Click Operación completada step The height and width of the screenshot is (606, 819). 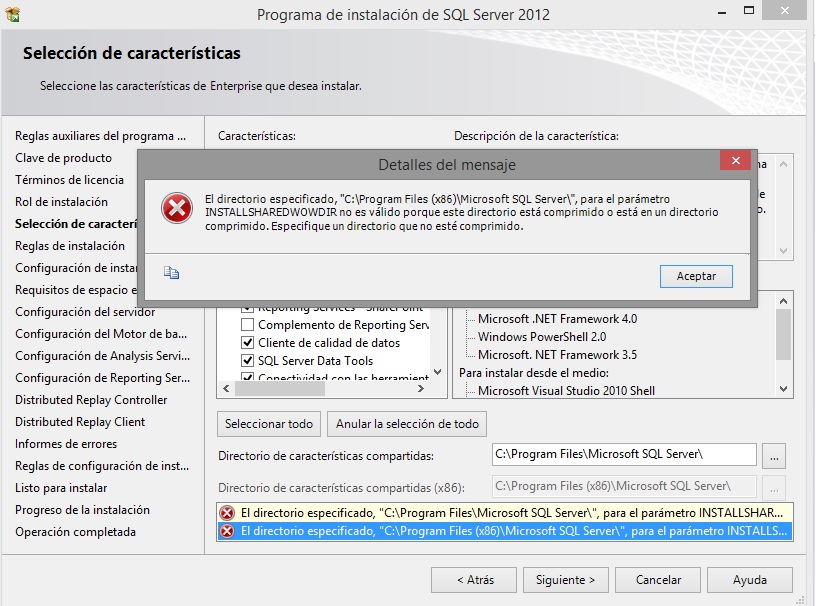[x=75, y=532]
